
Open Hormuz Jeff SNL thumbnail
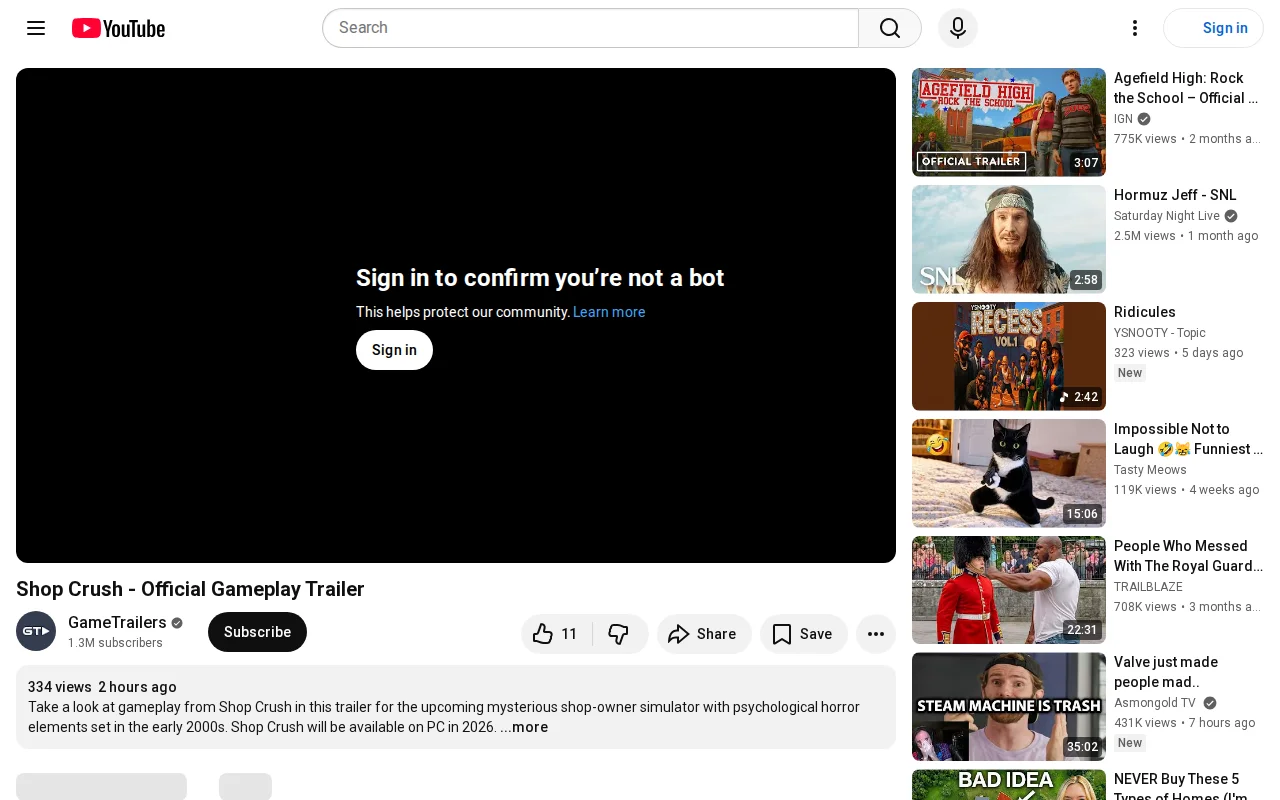[1009, 239]
